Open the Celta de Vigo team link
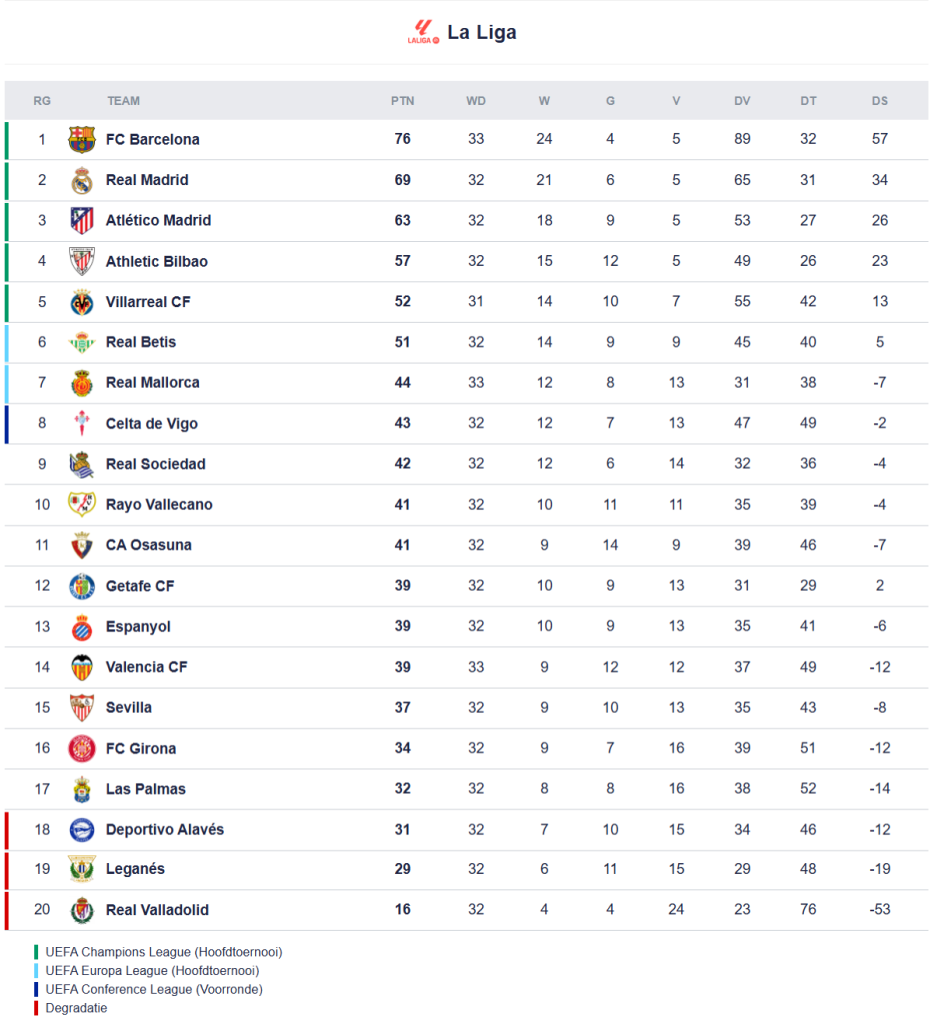This screenshot has height=1024, width=930. (x=152, y=424)
